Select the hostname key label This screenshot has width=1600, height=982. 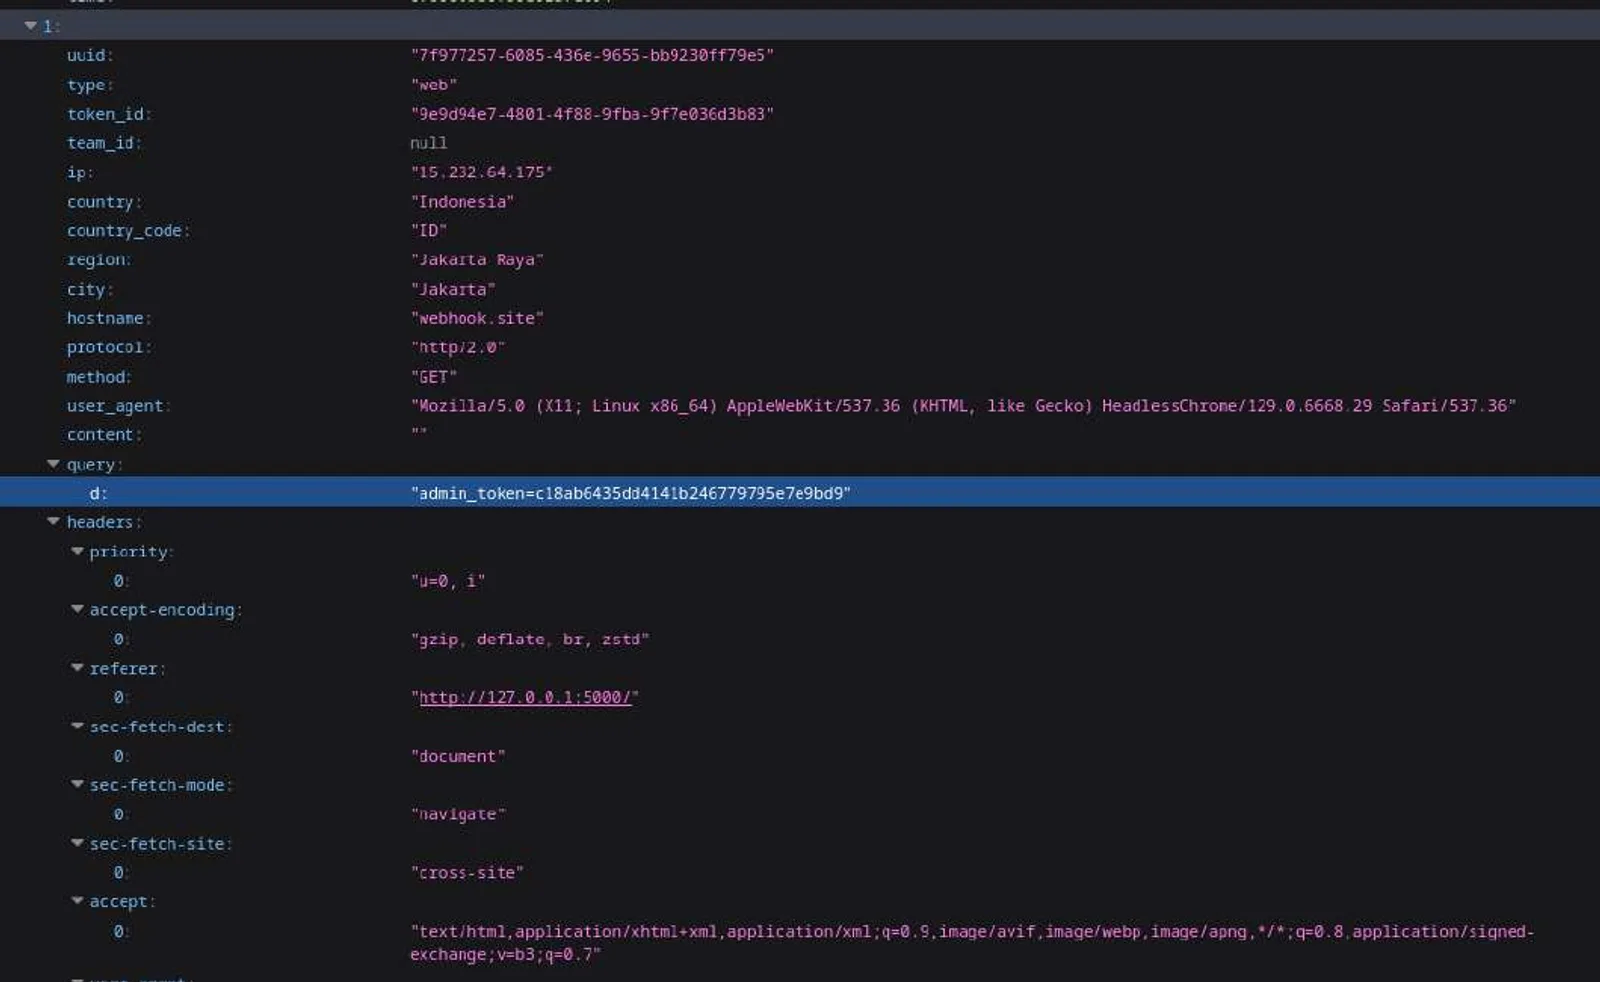[x=108, y=318]
